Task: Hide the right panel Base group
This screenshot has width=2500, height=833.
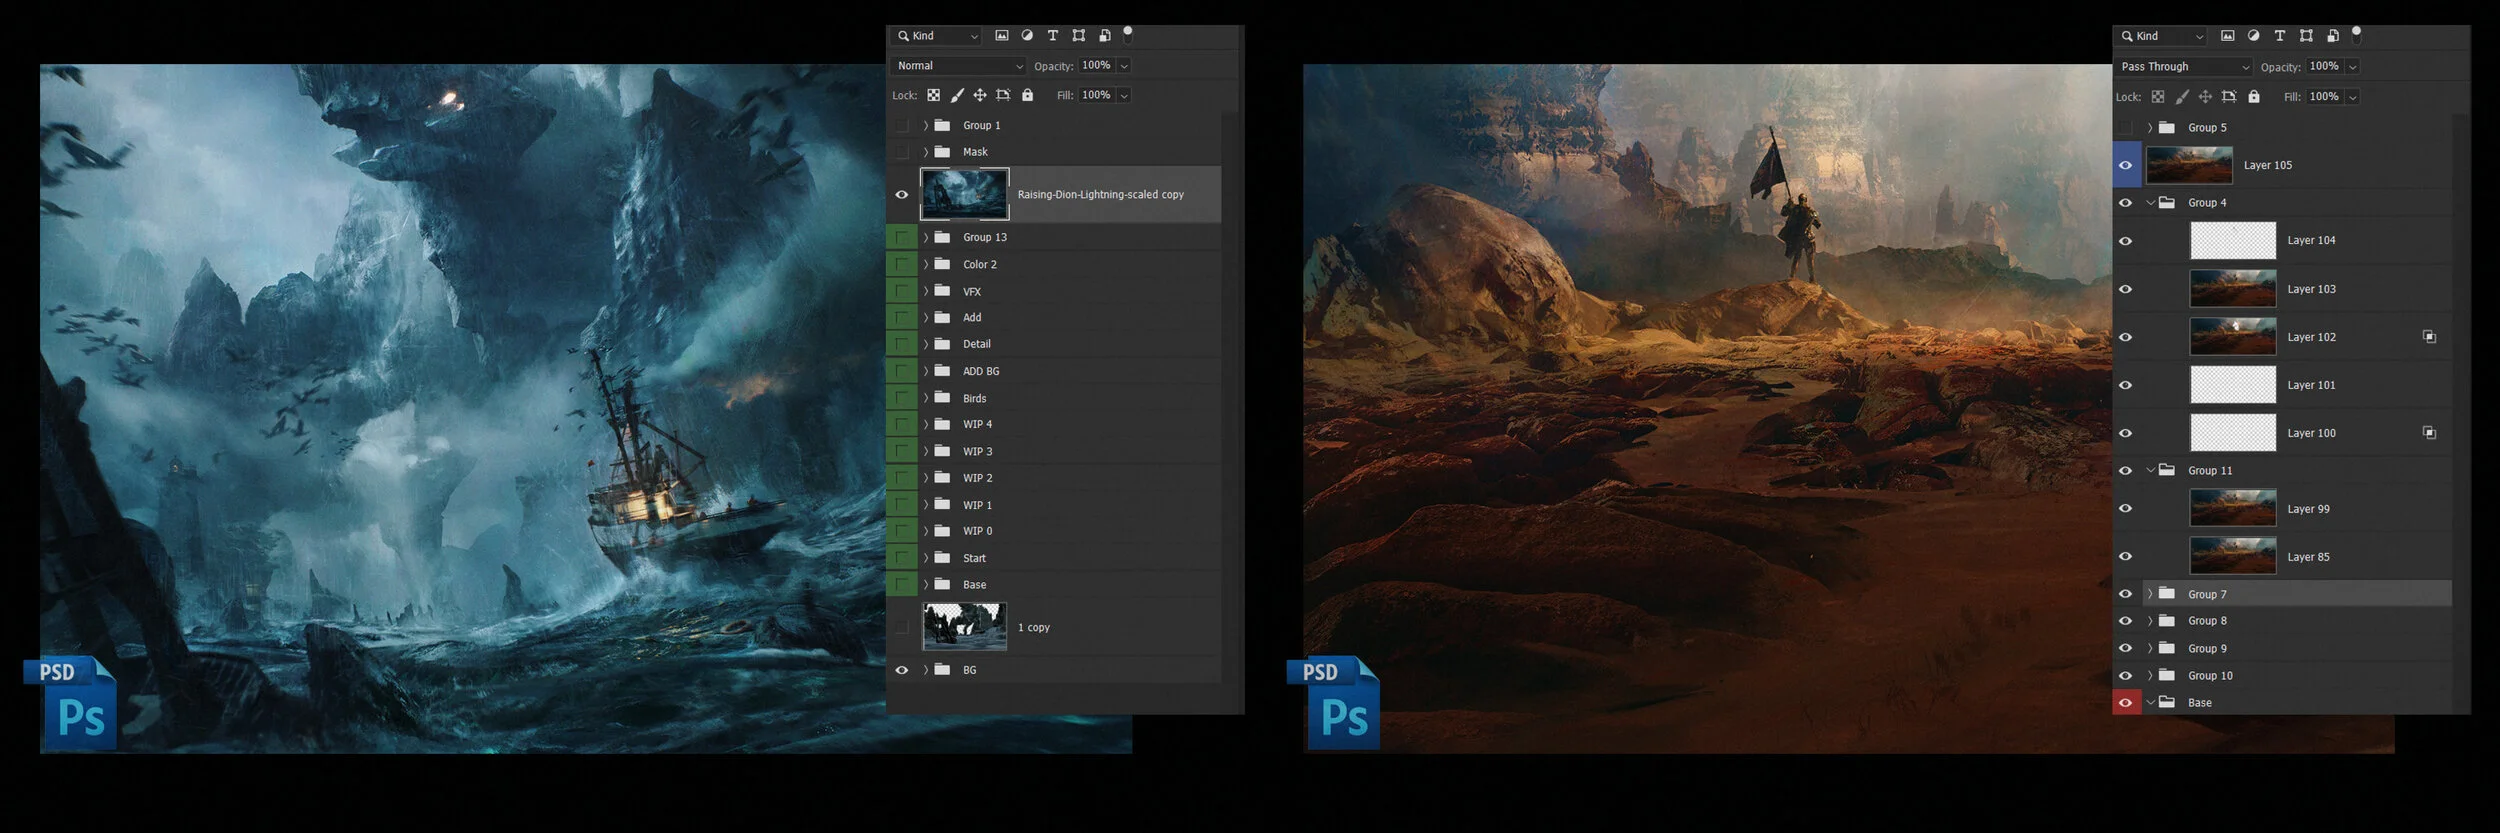Action: [2126, 703]
